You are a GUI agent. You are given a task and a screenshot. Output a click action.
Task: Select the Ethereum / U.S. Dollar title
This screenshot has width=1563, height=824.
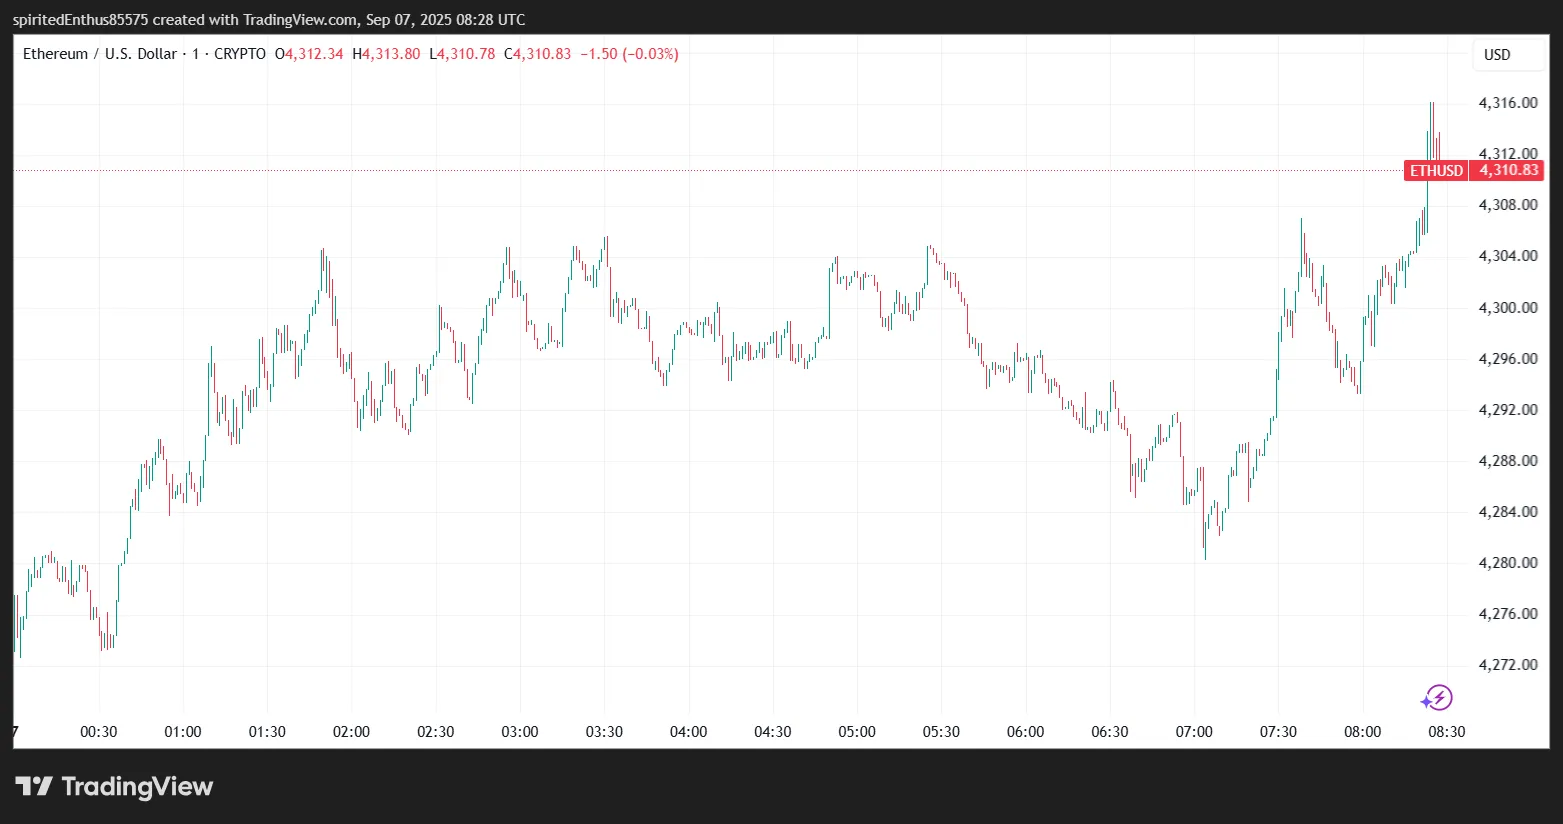(x=100, y=54)
